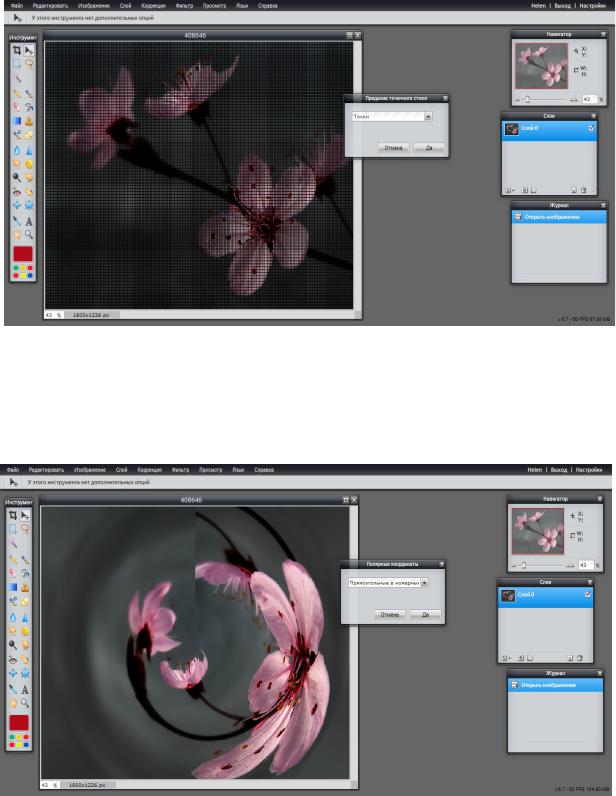The height and width of the screenshot is (796, 616).
Task: Open the Точки dropdown in the halftone dialog
Action: pos(428,116)
